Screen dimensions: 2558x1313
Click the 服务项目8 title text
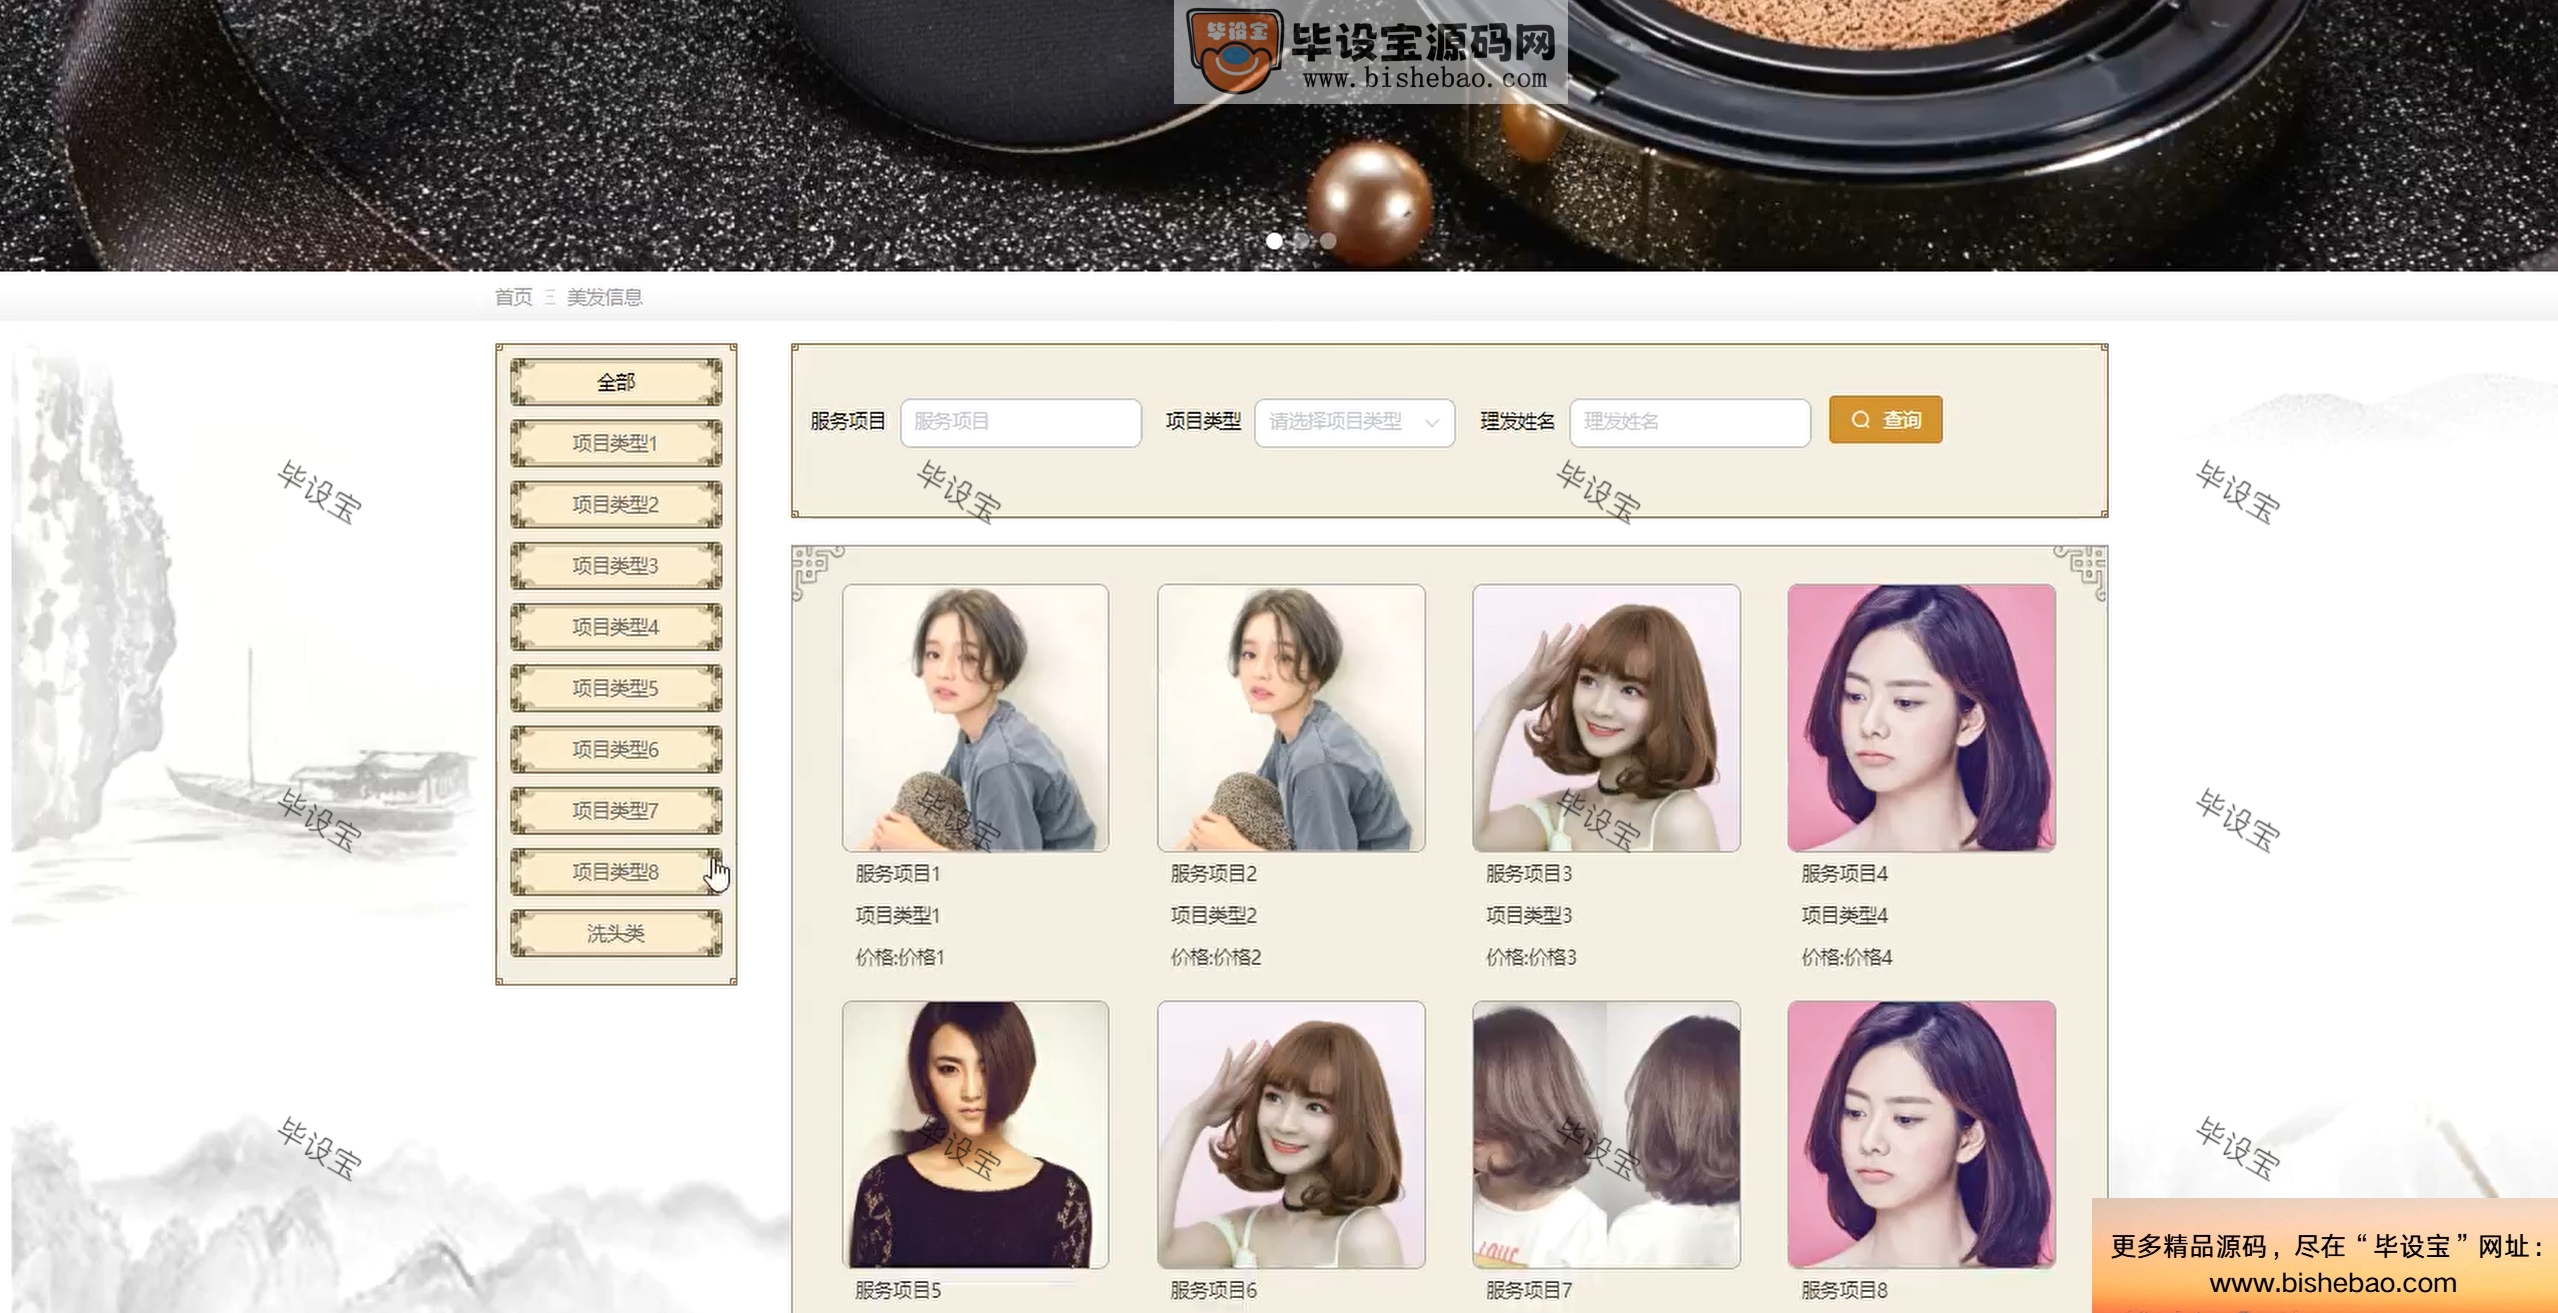point(1844,1290)
